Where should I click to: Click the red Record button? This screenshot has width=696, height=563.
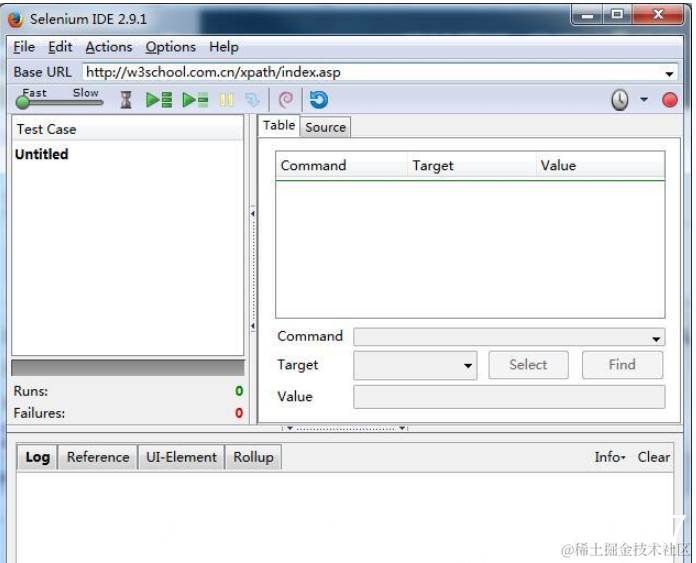[x=669, y=100]
